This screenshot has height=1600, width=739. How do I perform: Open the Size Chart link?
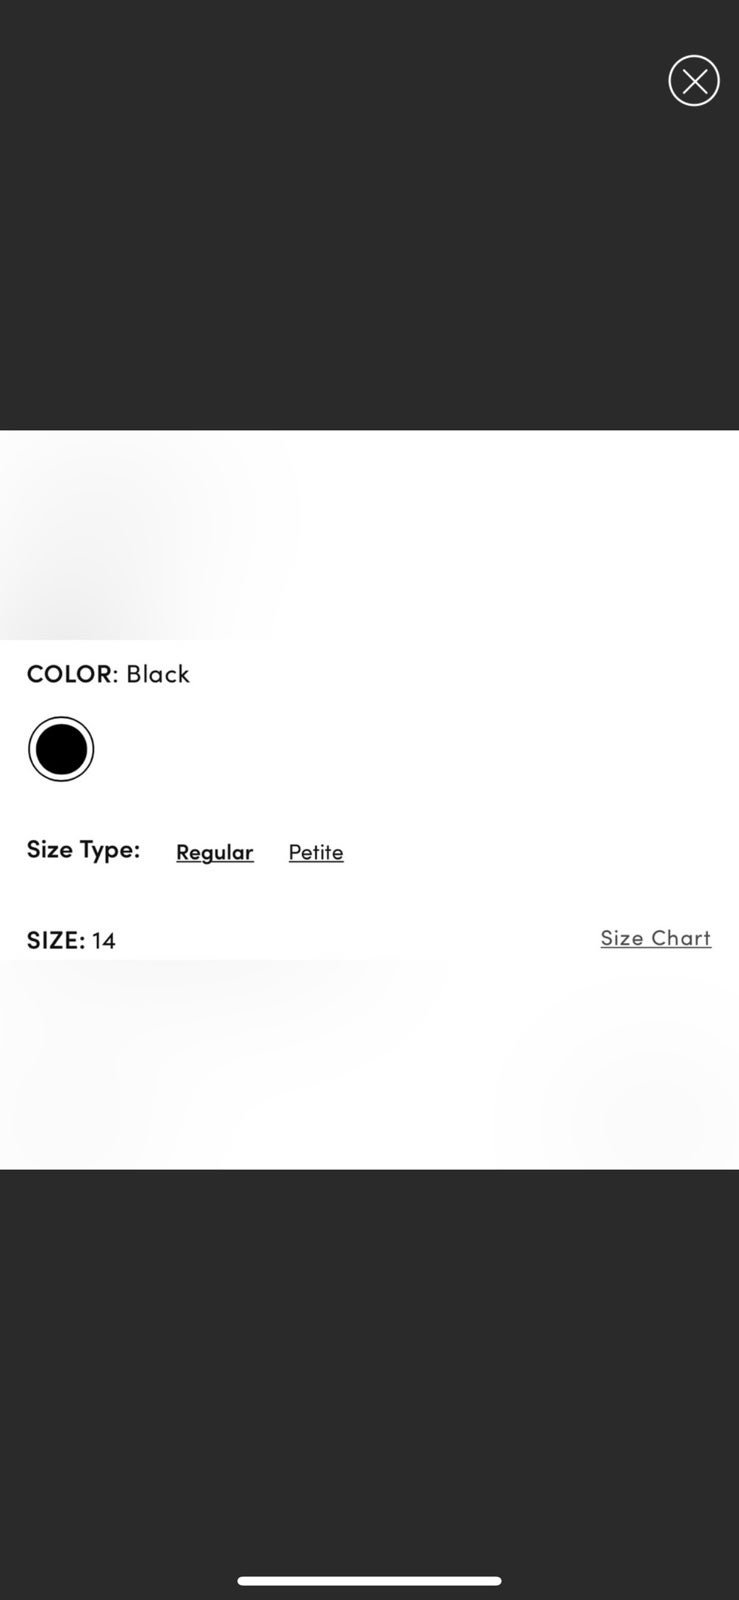click(x=656, y=938)
